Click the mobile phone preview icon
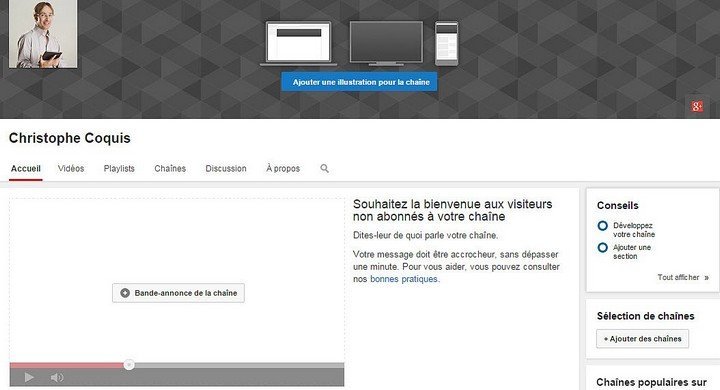This screenshot has width=720, height=390. click(x=446, y=44)
